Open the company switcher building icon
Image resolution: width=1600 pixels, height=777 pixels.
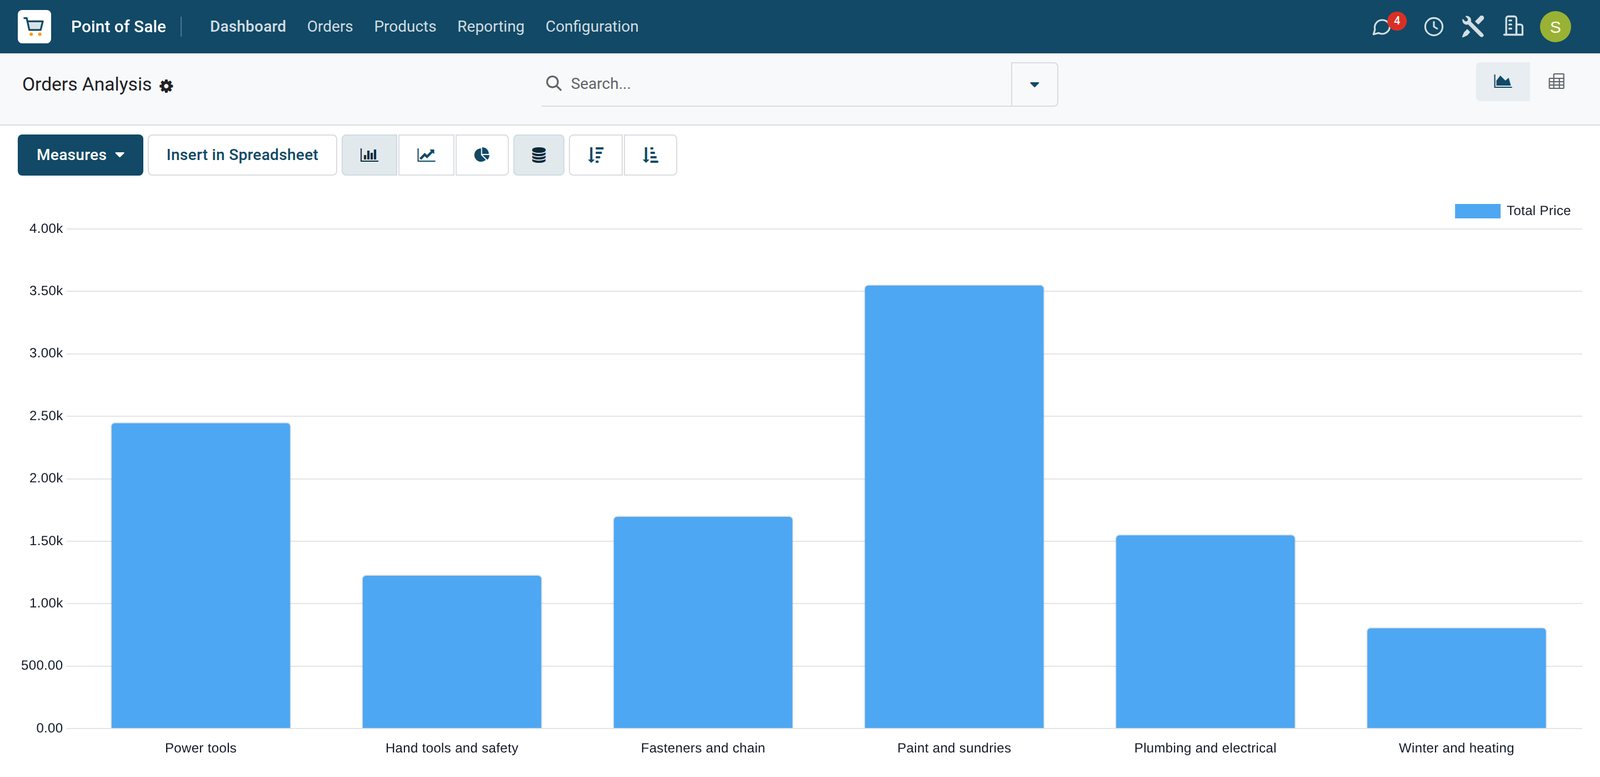(1513, 26)
